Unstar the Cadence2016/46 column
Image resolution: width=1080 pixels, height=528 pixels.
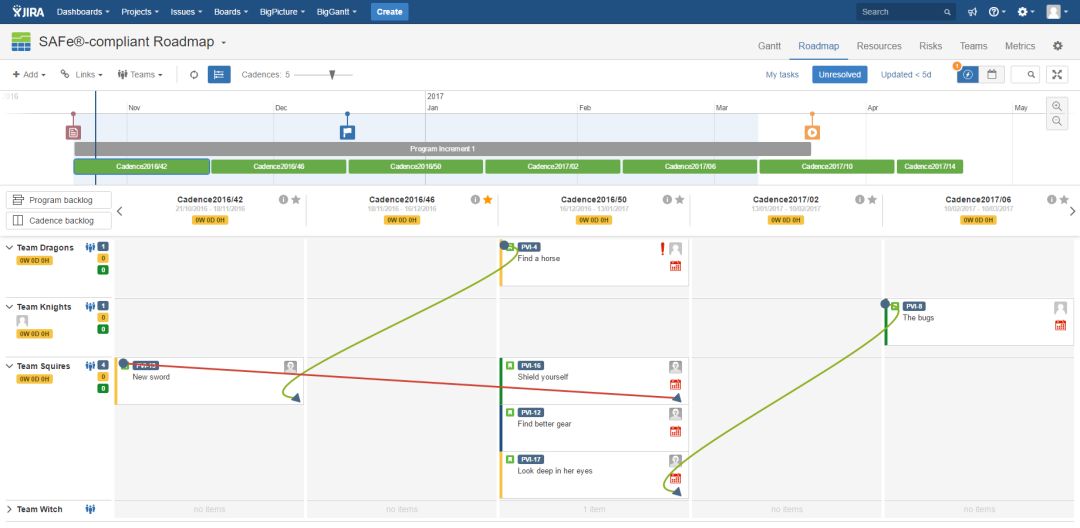[488, 200]
